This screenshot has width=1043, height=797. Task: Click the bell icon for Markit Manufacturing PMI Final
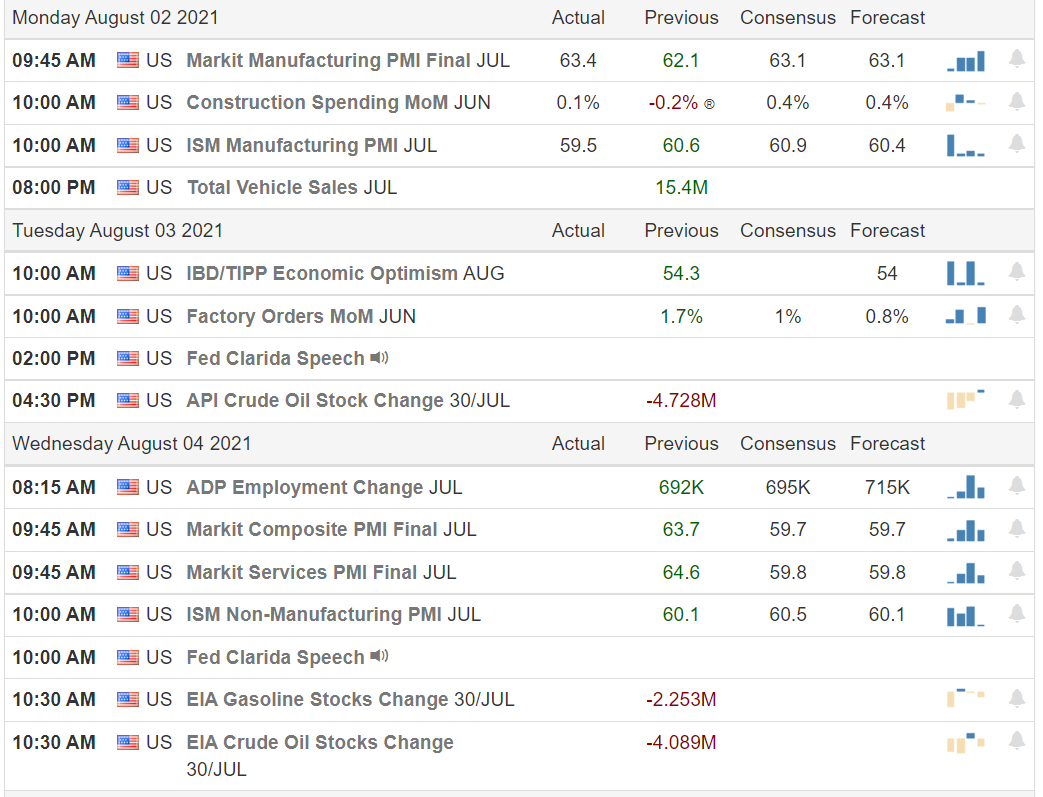(1017, 59)
